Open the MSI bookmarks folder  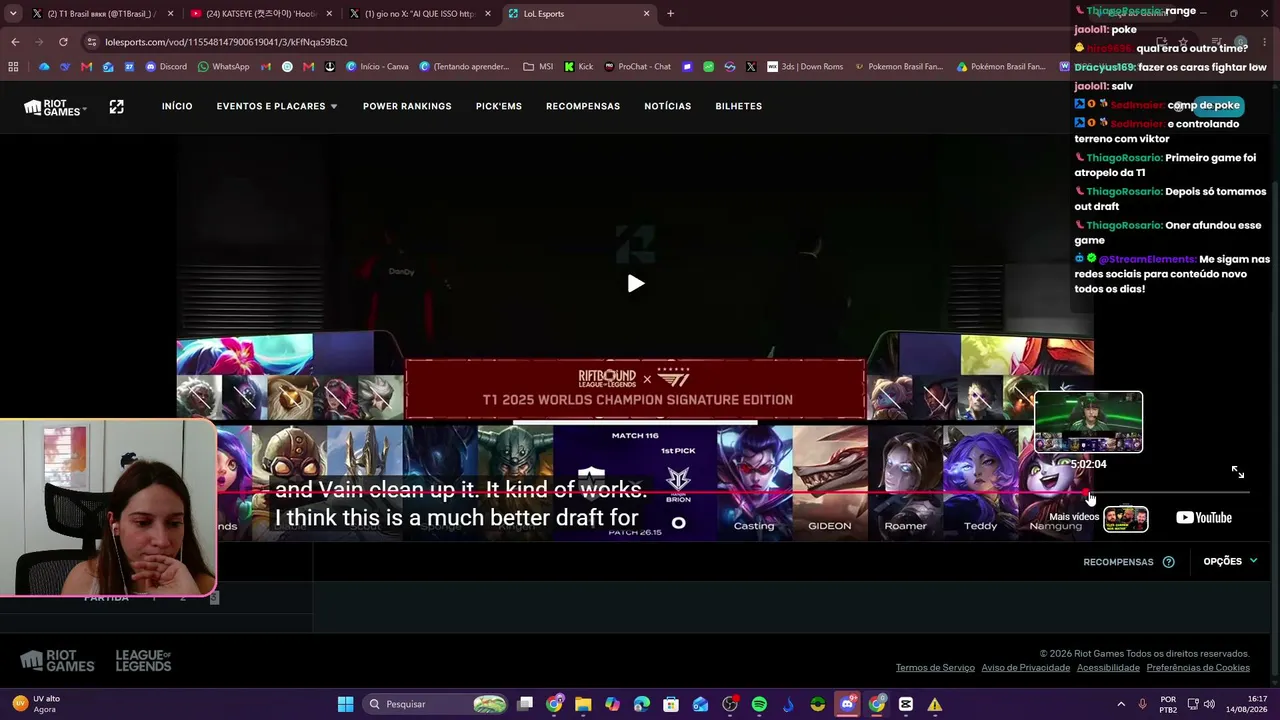coord(538,67)
